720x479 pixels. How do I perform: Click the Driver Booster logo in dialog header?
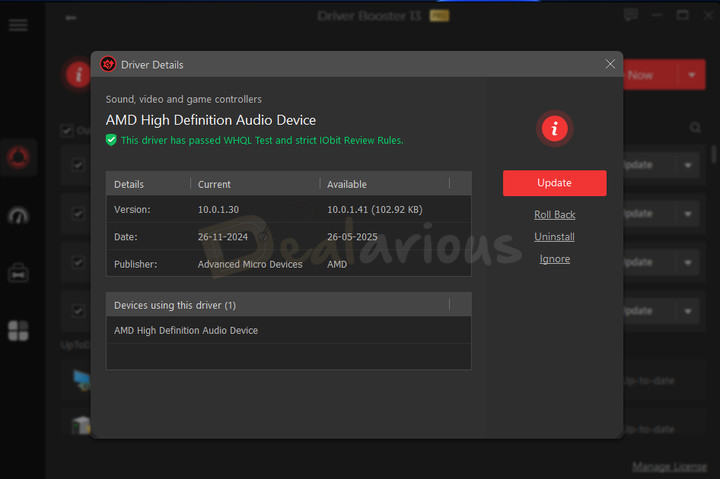pos(108,65)
